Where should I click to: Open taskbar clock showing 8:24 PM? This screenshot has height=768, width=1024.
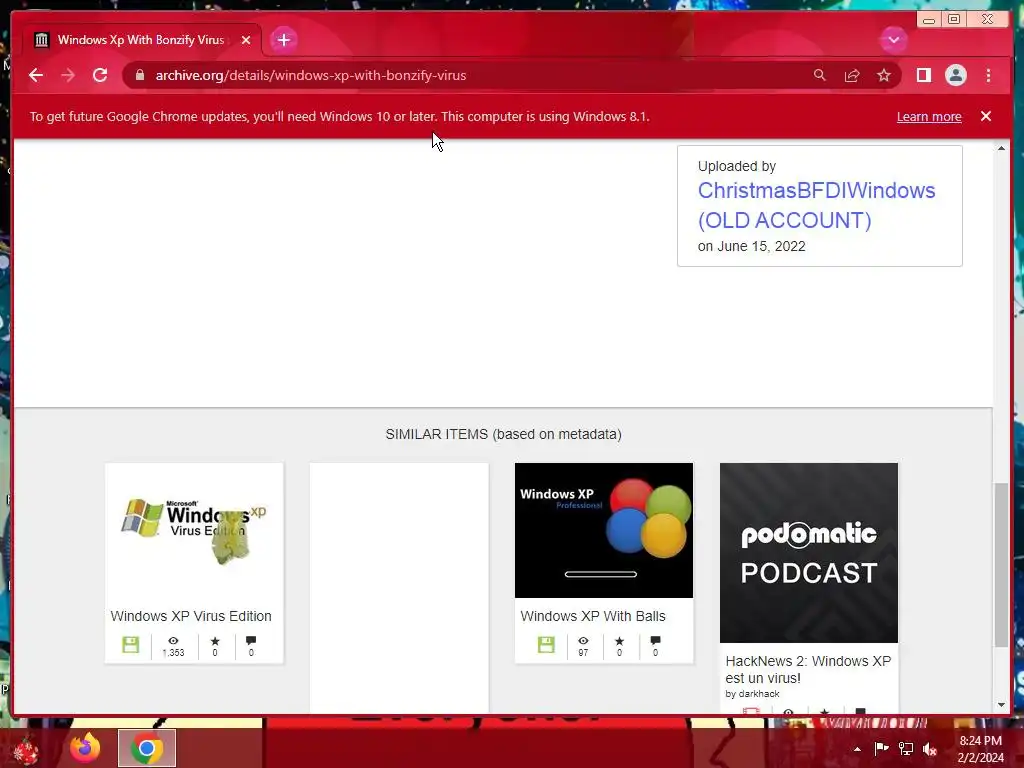tap(980, 749)
